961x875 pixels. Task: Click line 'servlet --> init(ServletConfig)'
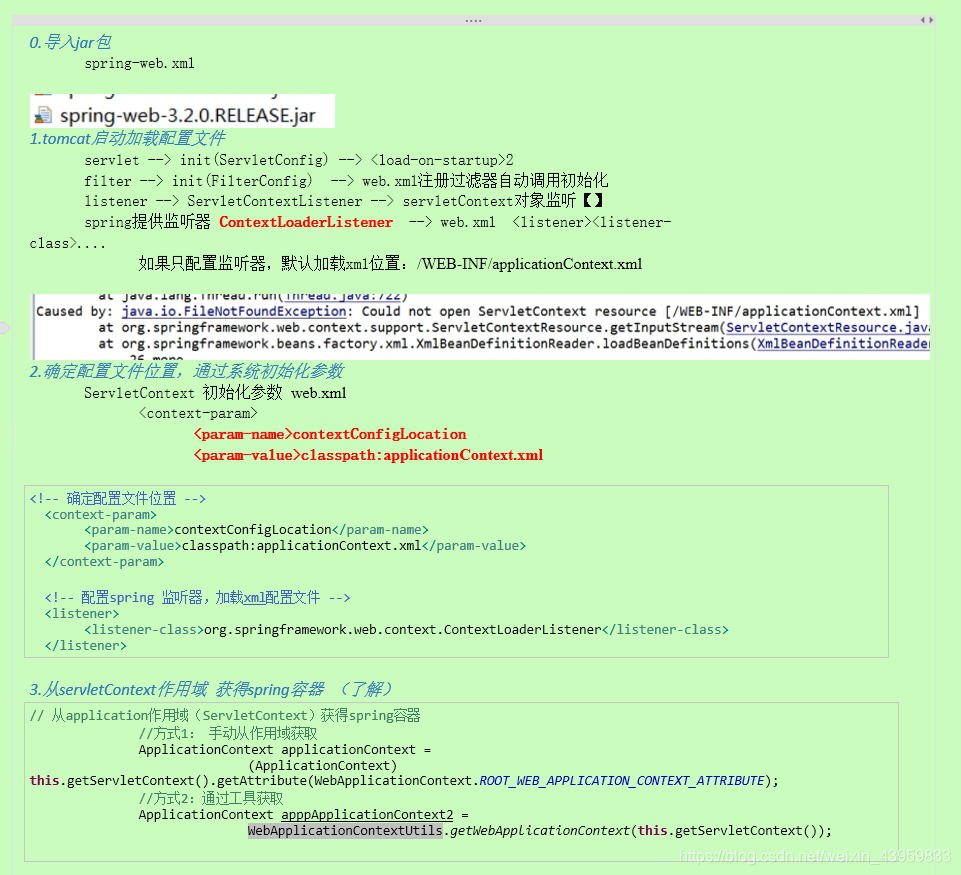coord(206,160)
